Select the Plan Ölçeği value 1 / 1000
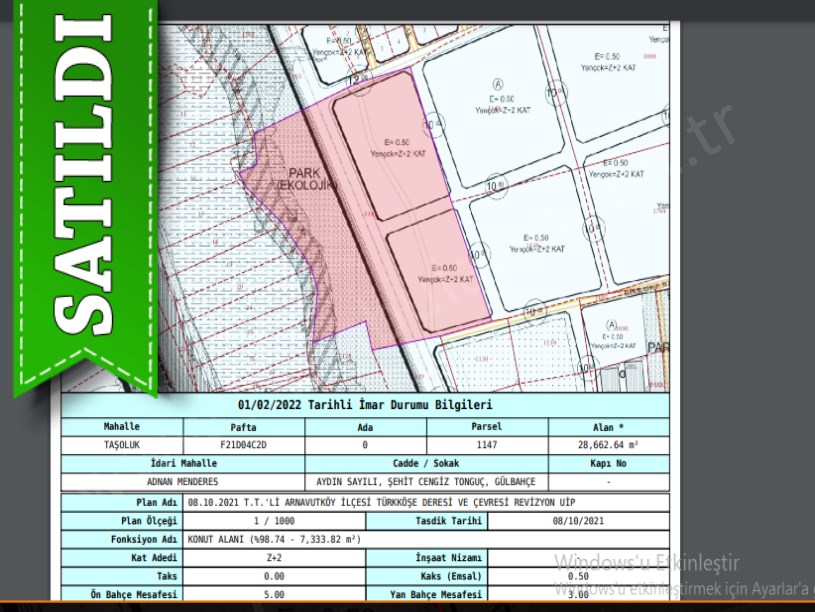Viewport: 815px width, 612px height. (x=274, y=521)
